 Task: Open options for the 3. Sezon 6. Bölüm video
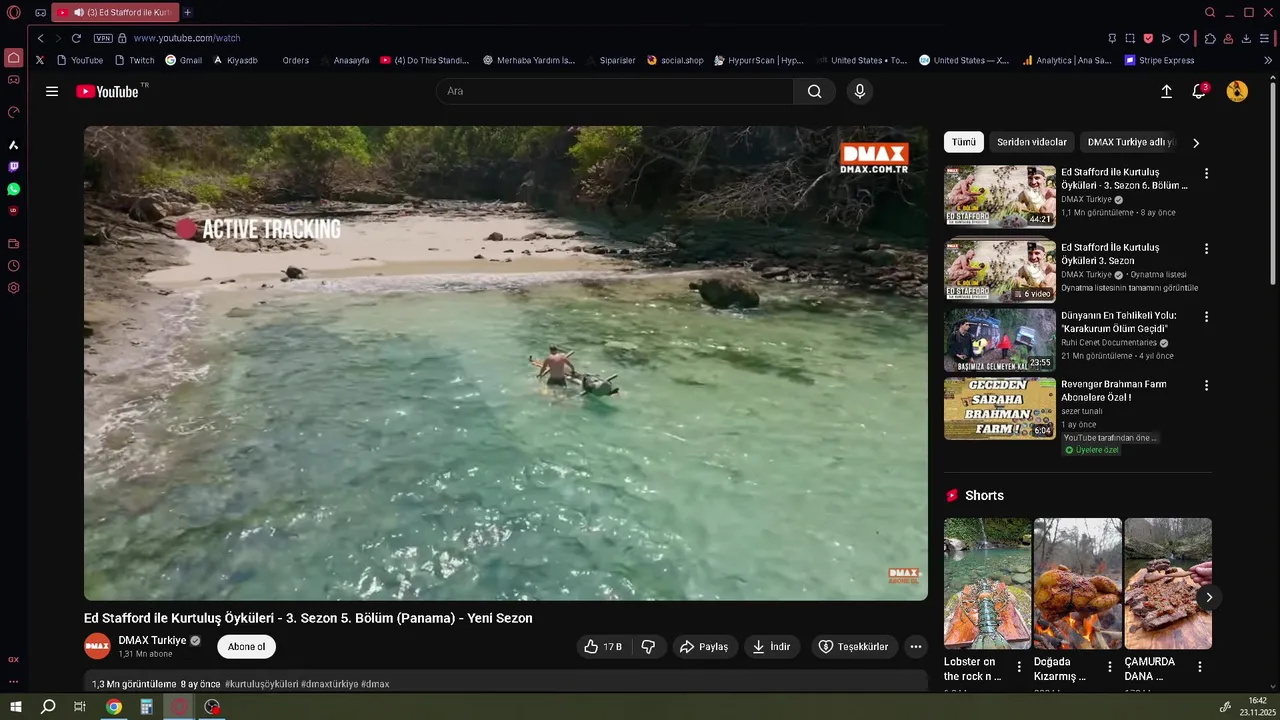pyautogui.click(x=1206, y=173)
